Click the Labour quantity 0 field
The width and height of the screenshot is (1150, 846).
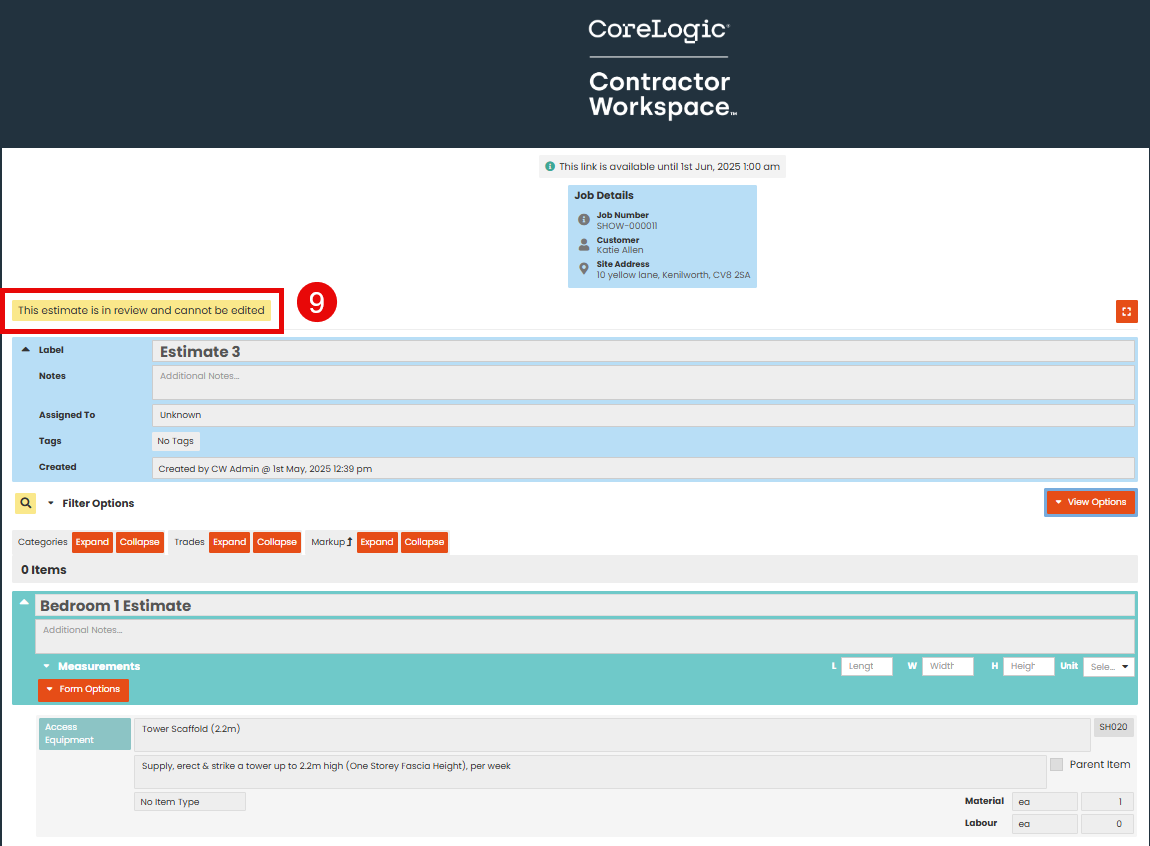point(1108,823)
